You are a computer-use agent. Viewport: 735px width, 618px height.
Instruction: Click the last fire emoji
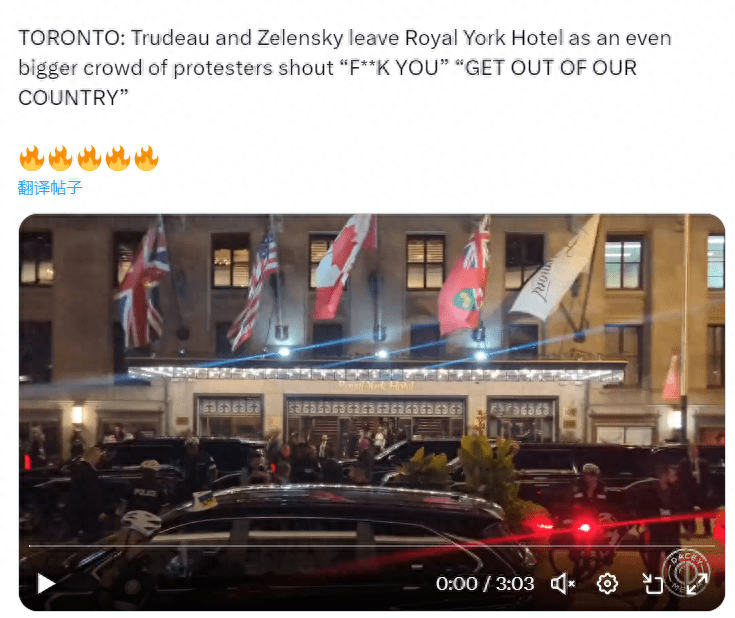pyautogui.click(x=147, y=158)
